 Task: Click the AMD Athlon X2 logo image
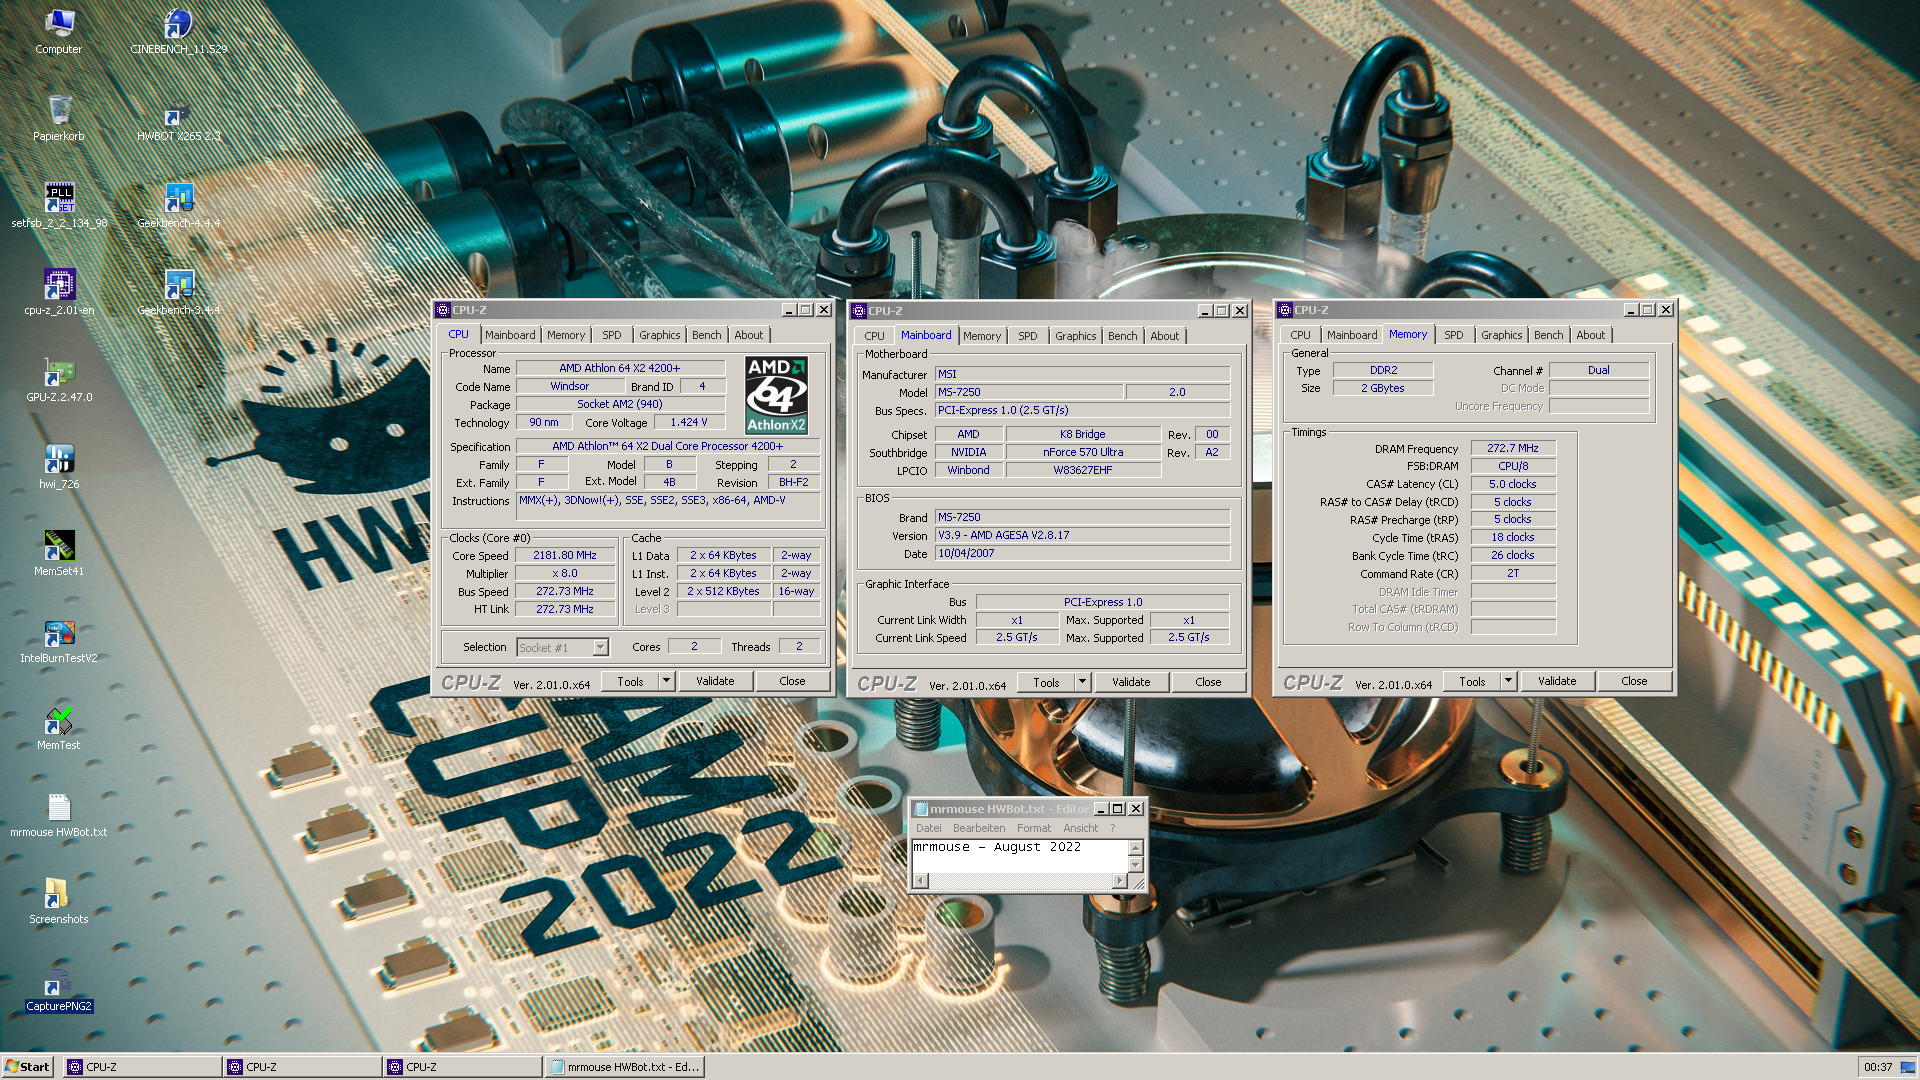(x=777, y=395)
